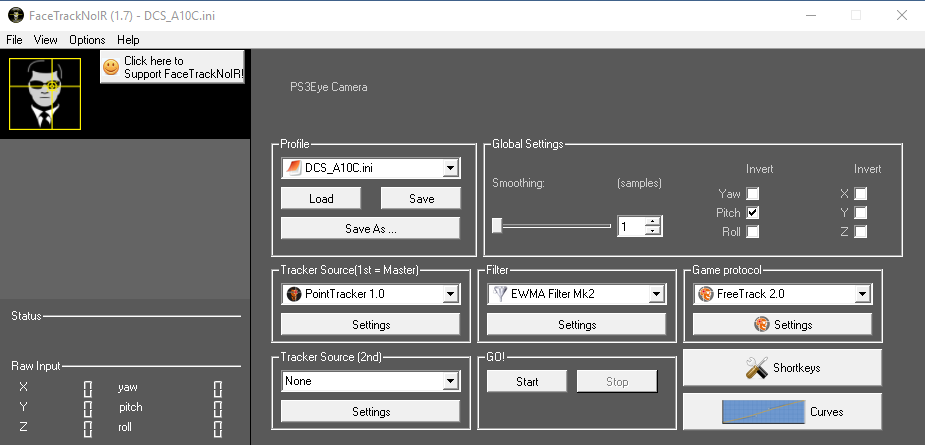Click the Smoothing: label
Screen dimensions: 925x445
[518, 183]
